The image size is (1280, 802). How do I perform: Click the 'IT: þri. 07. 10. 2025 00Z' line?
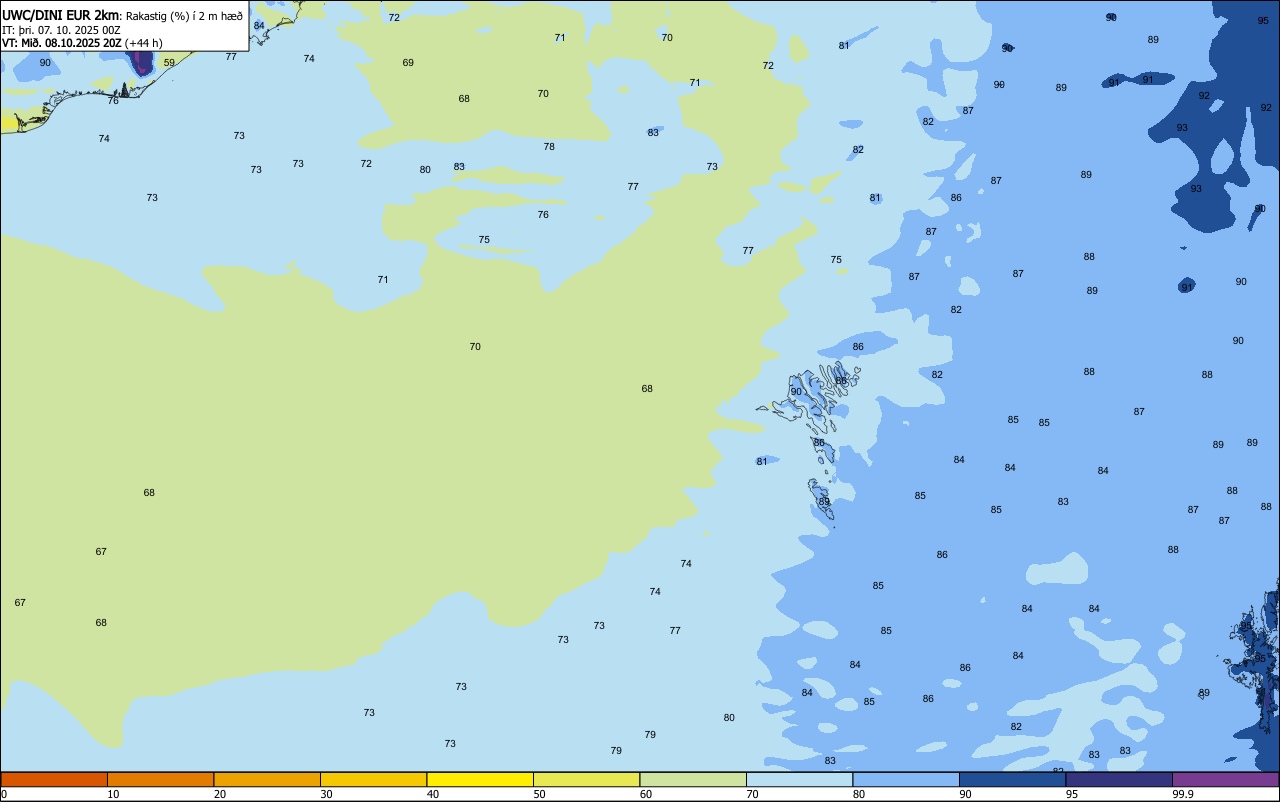pyautogui.click(x=61, y=30)
